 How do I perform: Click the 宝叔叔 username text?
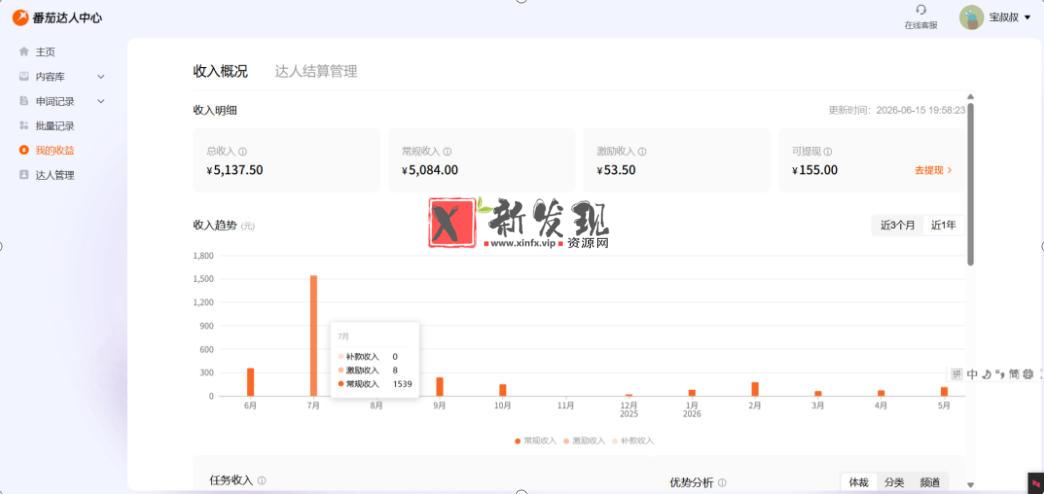pos(1004,18)
